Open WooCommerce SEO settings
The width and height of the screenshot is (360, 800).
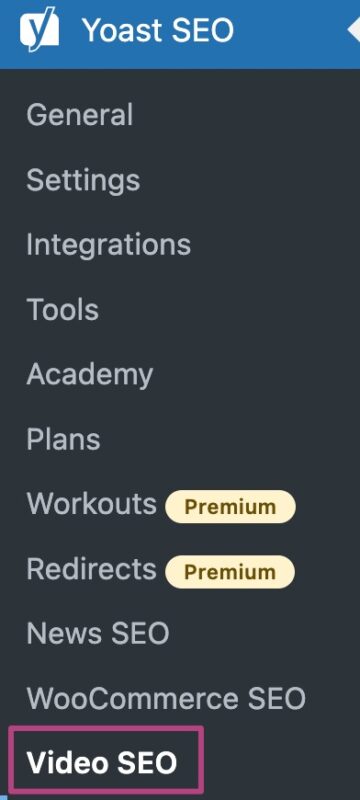166,699
